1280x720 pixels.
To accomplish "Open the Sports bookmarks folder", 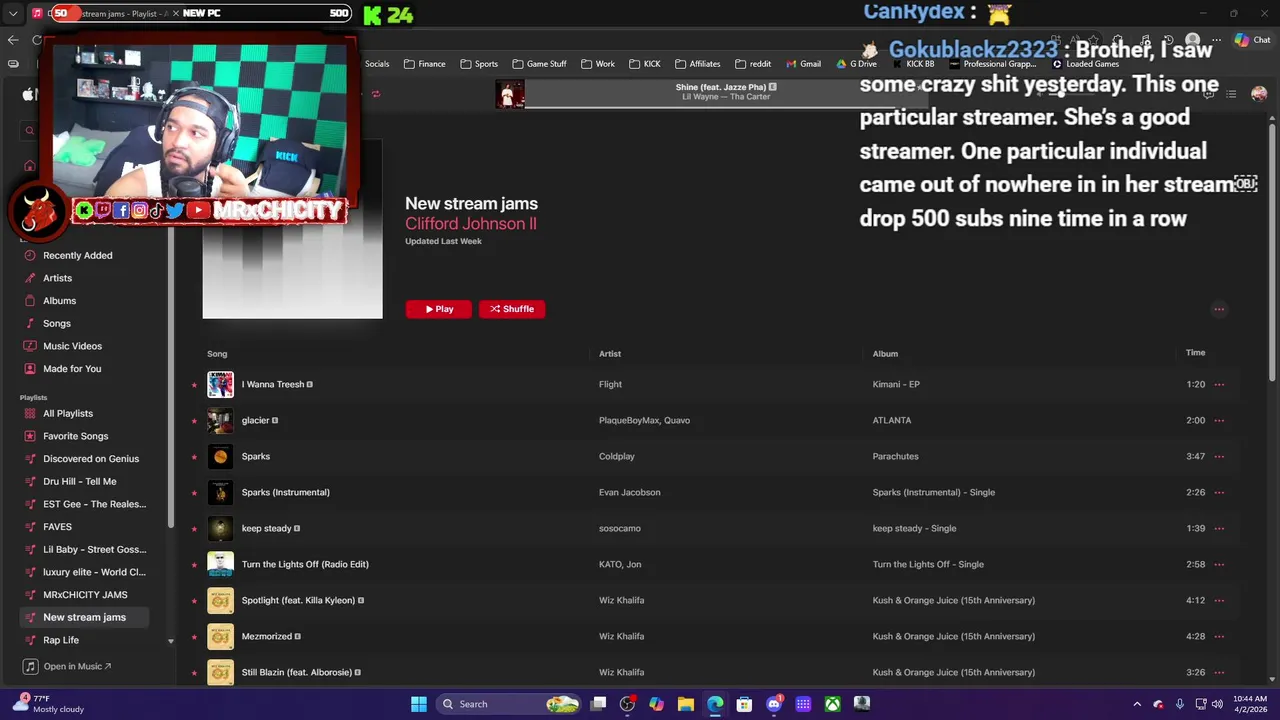I will 479,64.
